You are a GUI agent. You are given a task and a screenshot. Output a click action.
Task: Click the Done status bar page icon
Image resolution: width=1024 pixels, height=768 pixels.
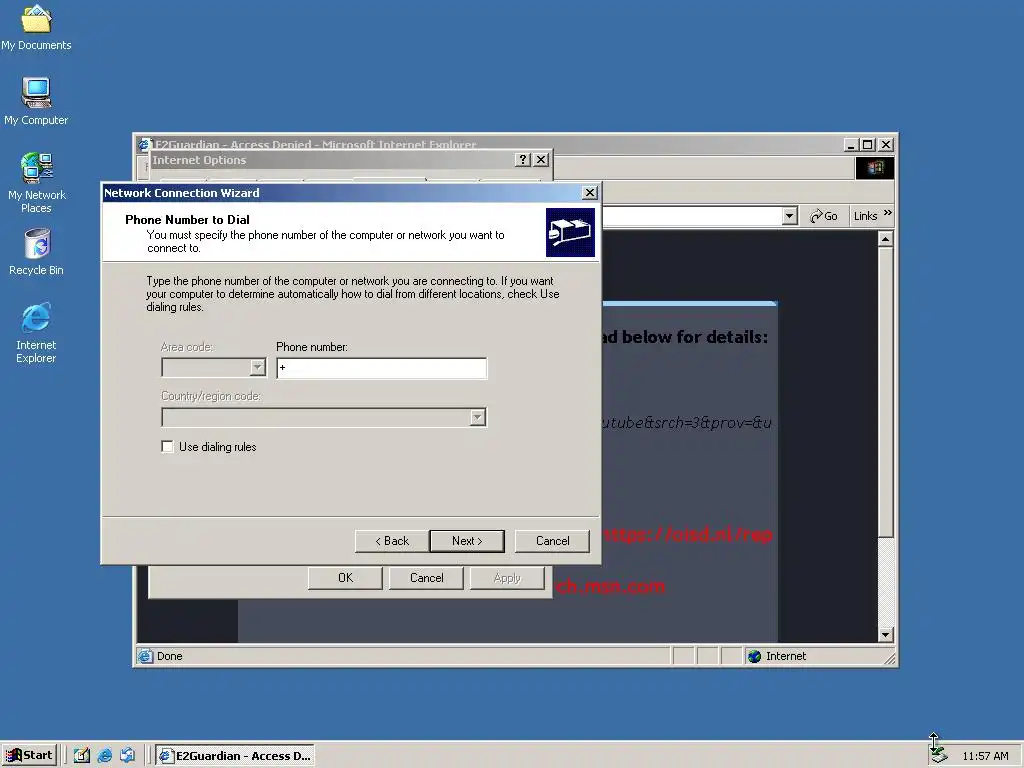146,656
